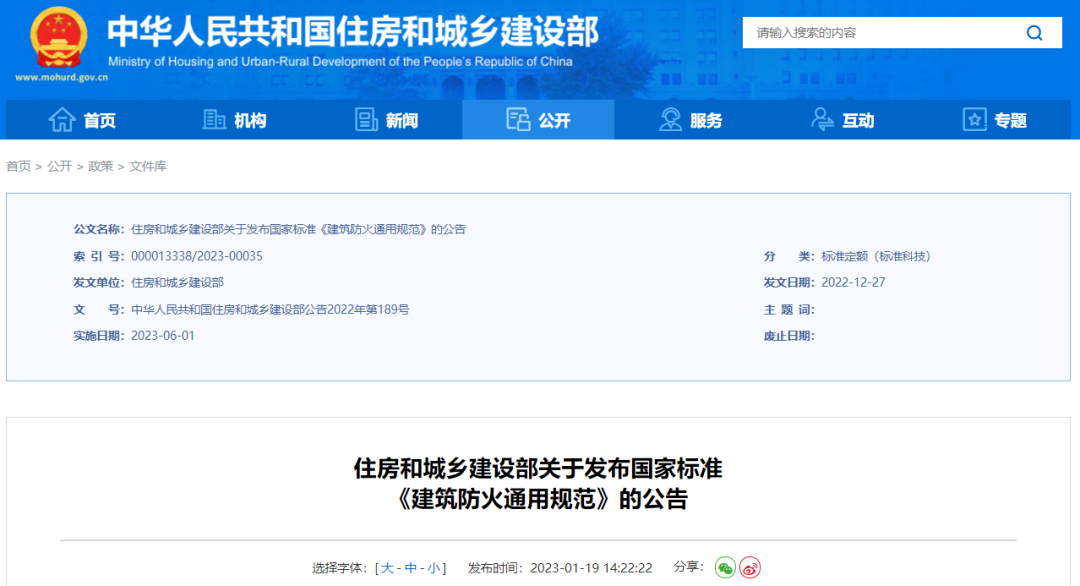Click the search magnifier icon
The width and height of the screenshot is (1080, 586).
coord(1034,33)
